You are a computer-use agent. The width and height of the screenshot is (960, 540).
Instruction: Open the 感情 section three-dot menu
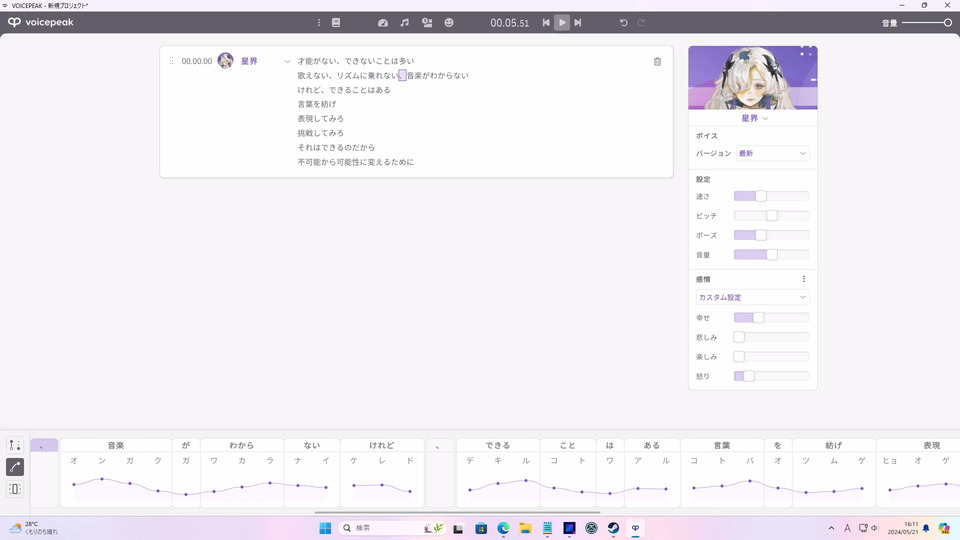click(804, 279)
